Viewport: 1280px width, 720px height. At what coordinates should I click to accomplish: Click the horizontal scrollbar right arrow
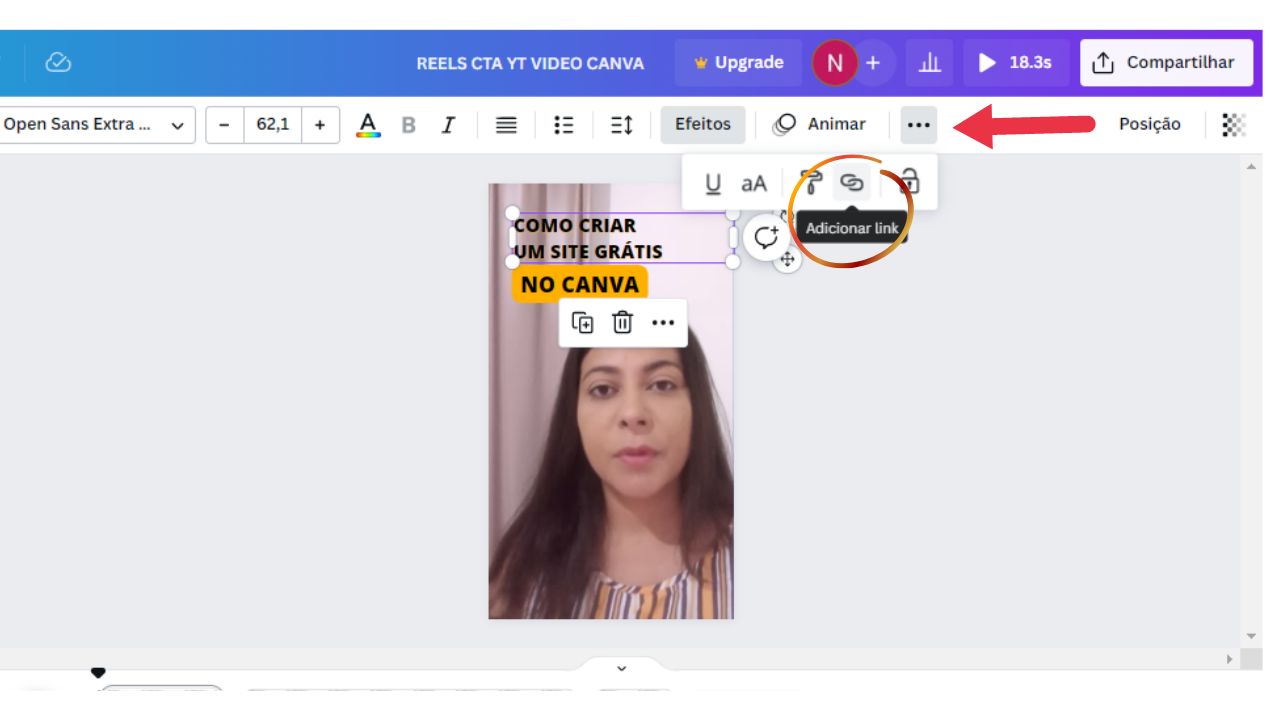click(x=1230, y=660)
